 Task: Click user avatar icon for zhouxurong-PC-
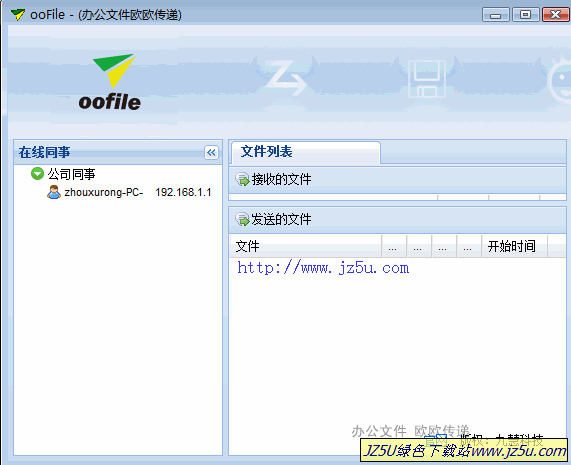54,192
